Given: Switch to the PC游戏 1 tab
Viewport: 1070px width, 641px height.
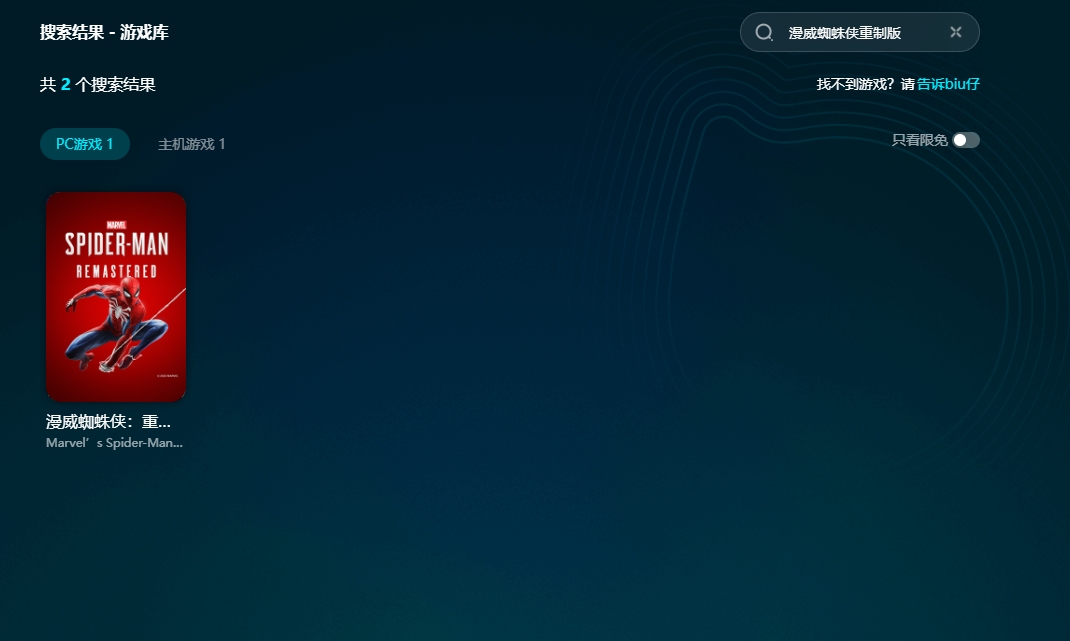Looking at the screenshot, I should tap(85, 144).
